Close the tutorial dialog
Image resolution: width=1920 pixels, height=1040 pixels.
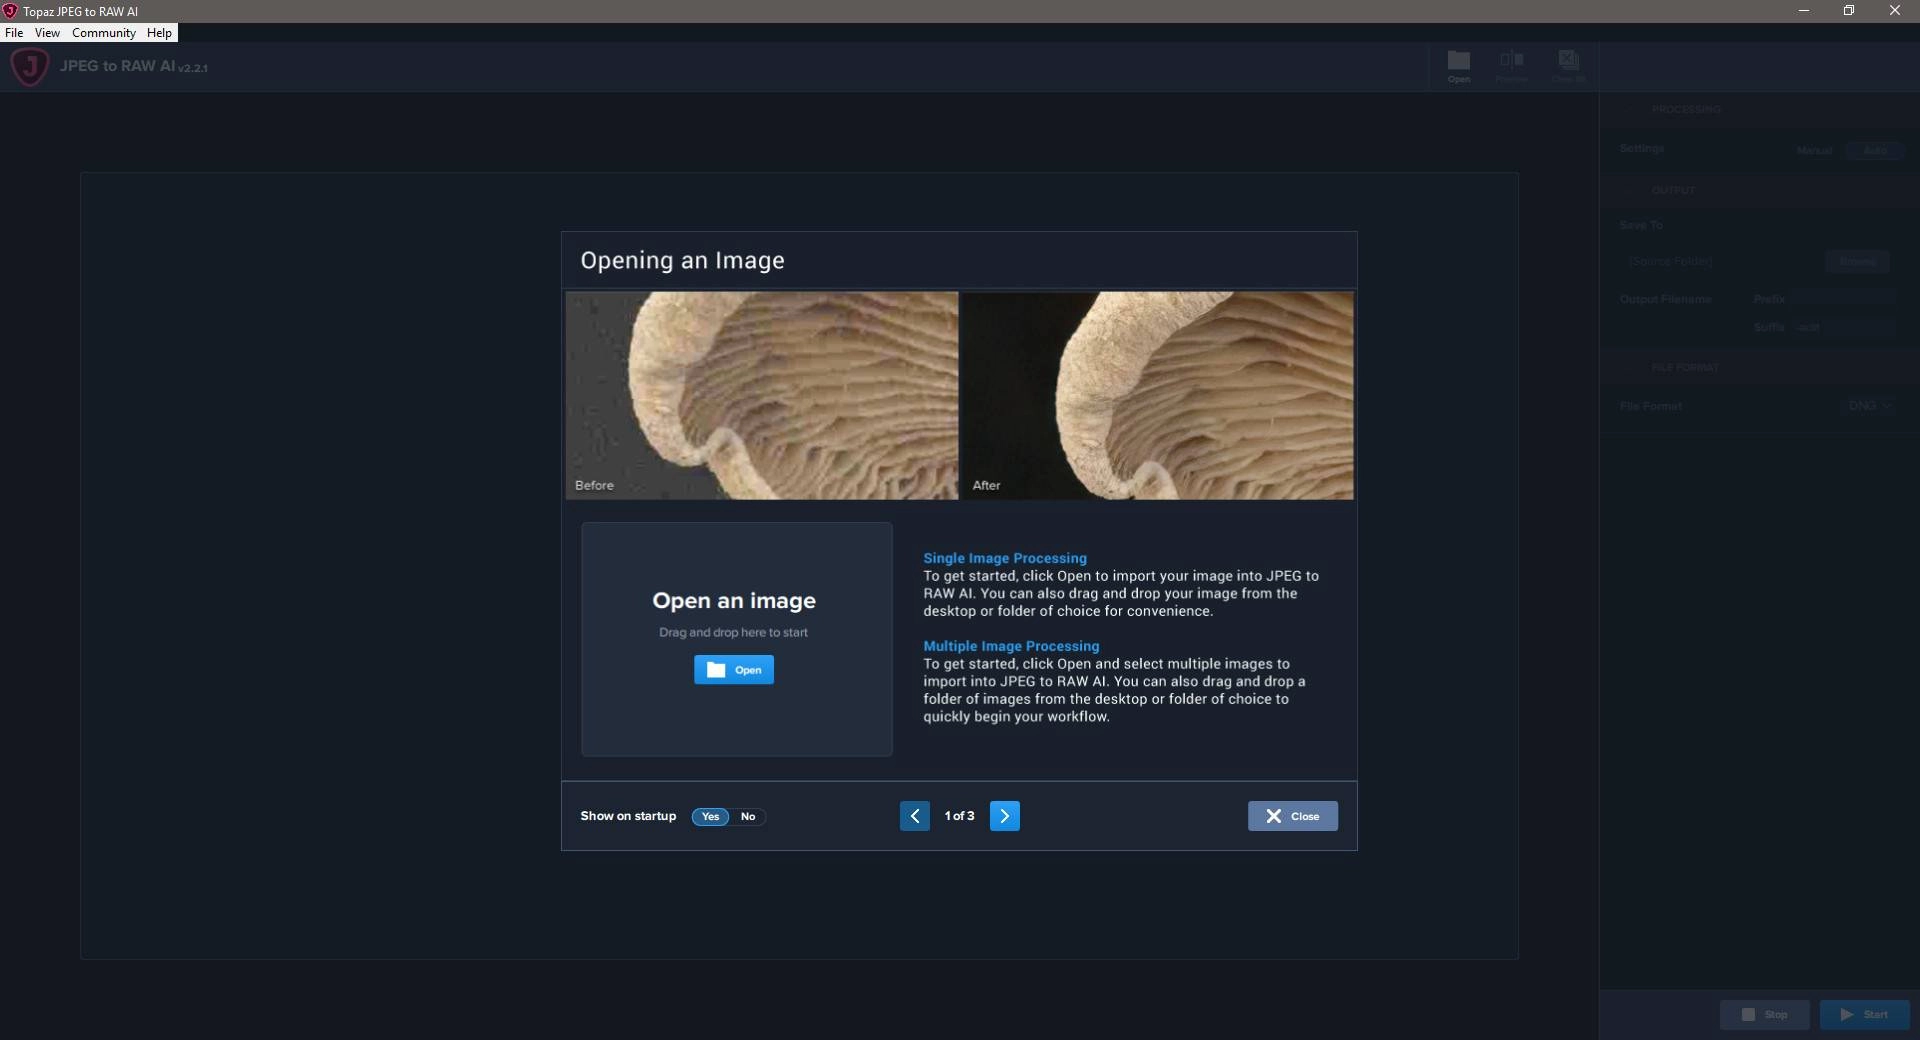1293,816
